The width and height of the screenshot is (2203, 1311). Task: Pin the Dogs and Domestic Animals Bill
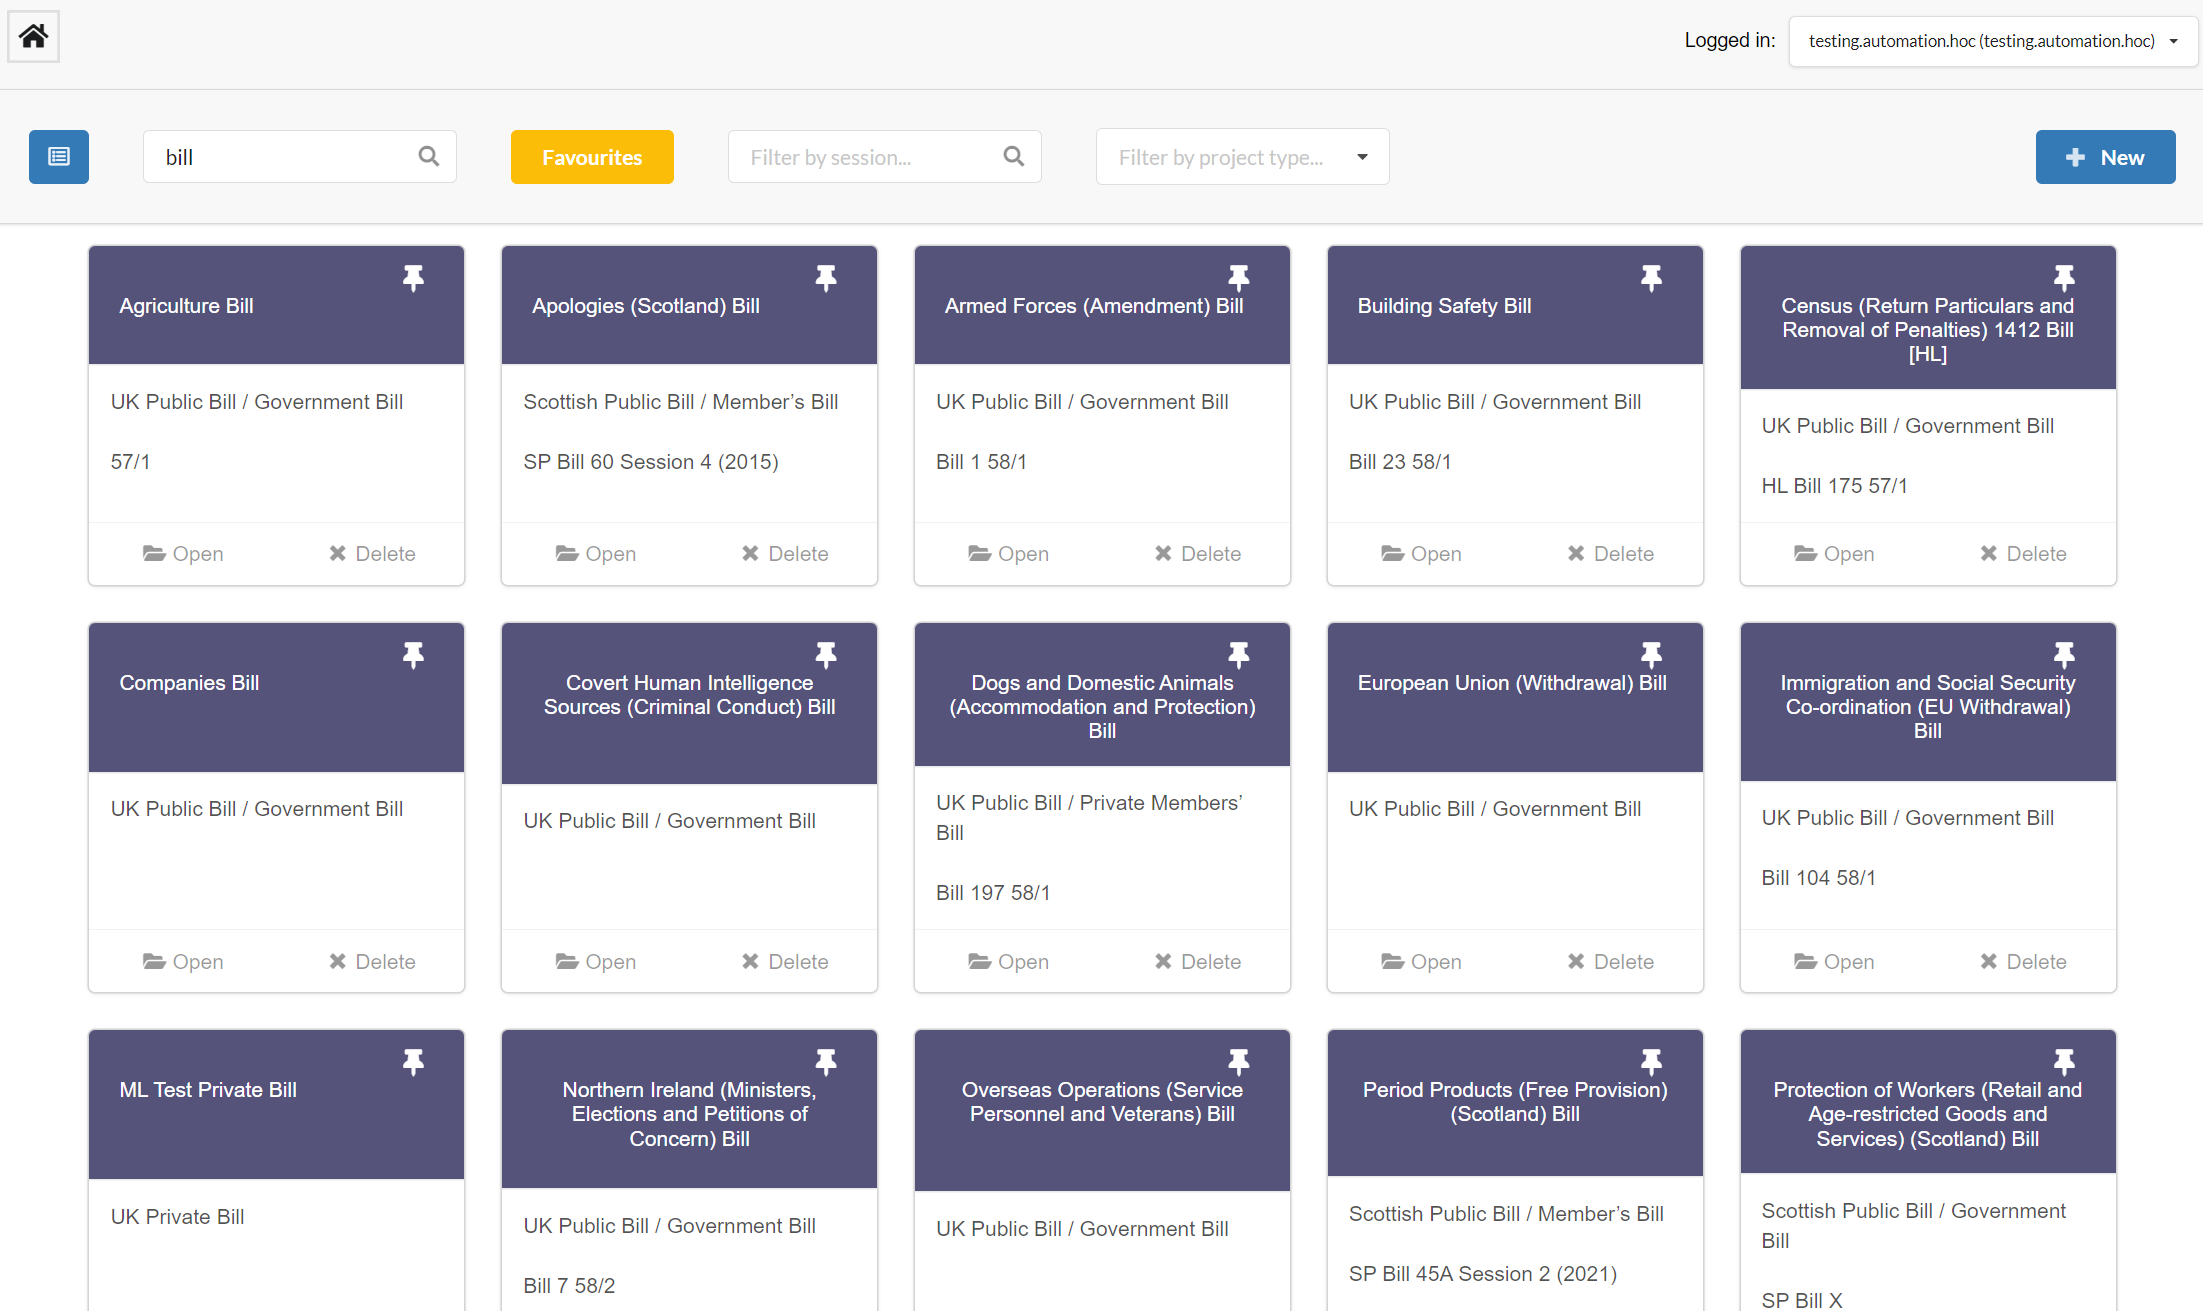(x=1239, y=655)
